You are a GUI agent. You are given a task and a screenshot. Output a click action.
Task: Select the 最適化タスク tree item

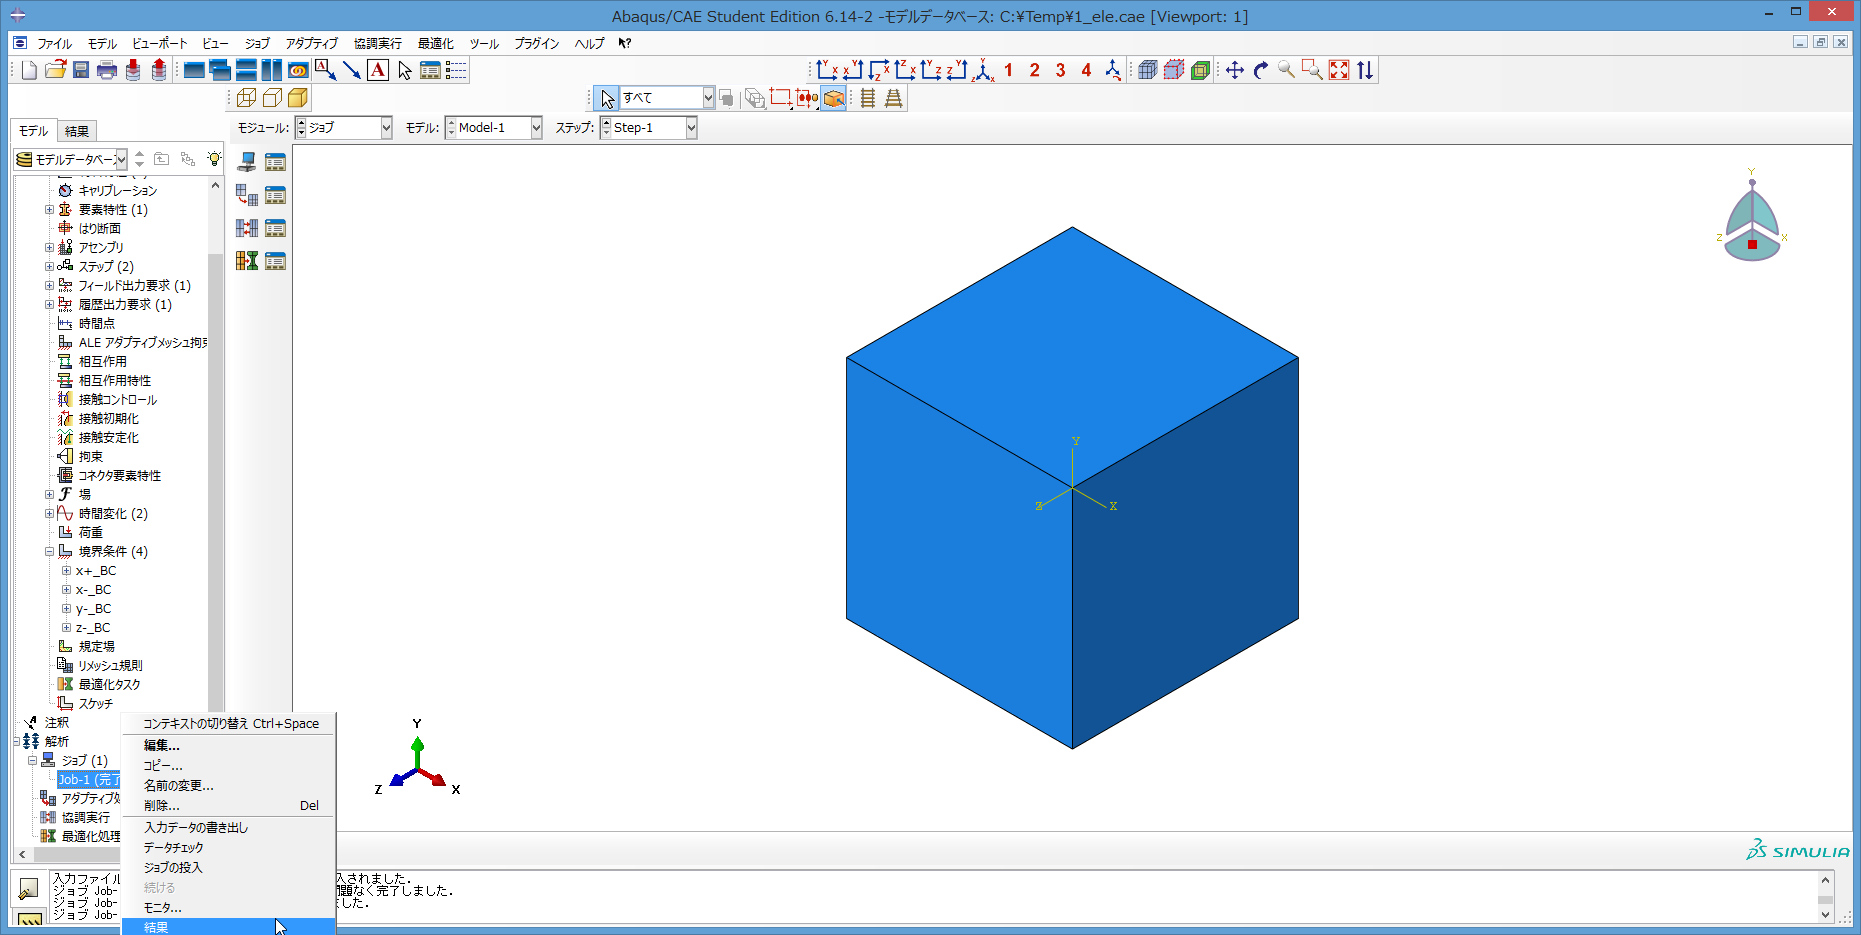[x=110, y=685]
